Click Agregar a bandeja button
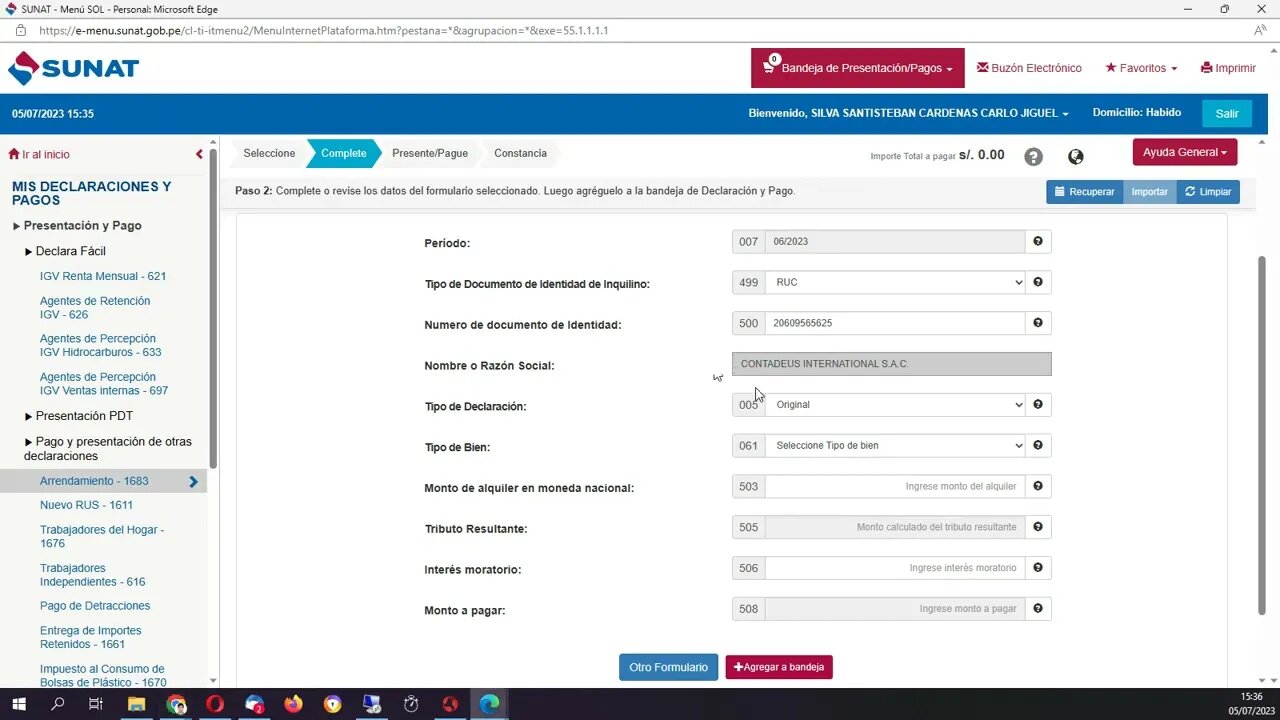The width and height of the screenshot is (1280, 720). (x=779, y=667)
